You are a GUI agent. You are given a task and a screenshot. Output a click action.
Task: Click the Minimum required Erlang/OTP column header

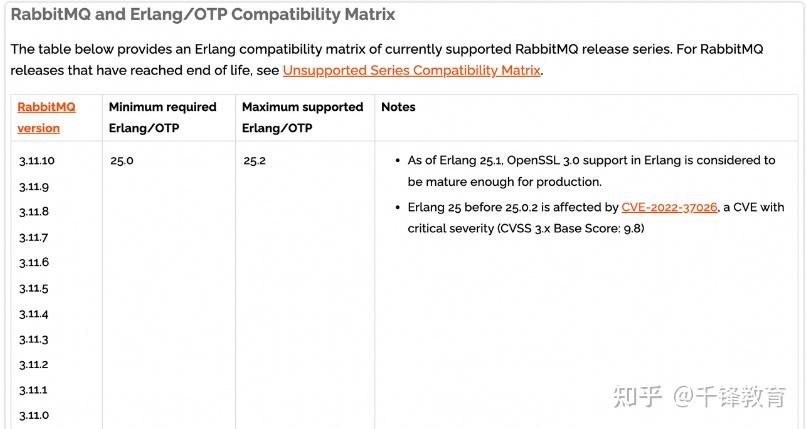[x=162, y=117]
